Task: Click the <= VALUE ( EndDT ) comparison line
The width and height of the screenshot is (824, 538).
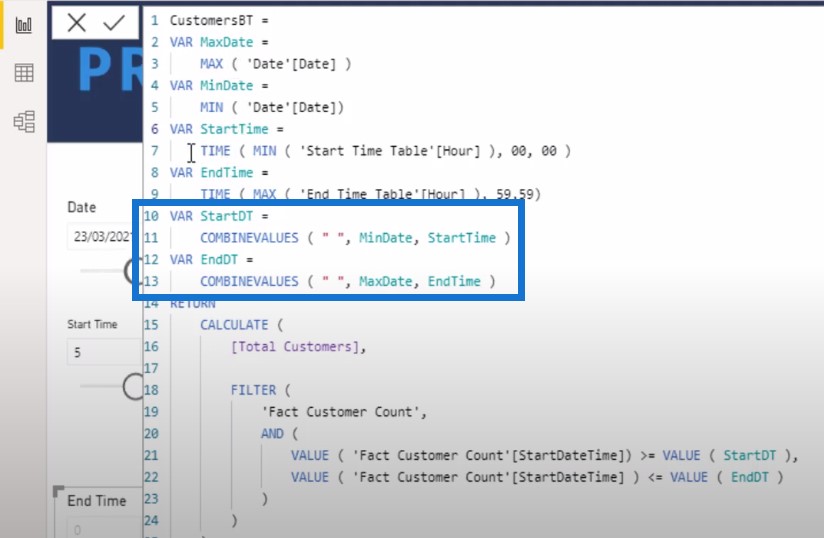Action: [x=537, y=477]
